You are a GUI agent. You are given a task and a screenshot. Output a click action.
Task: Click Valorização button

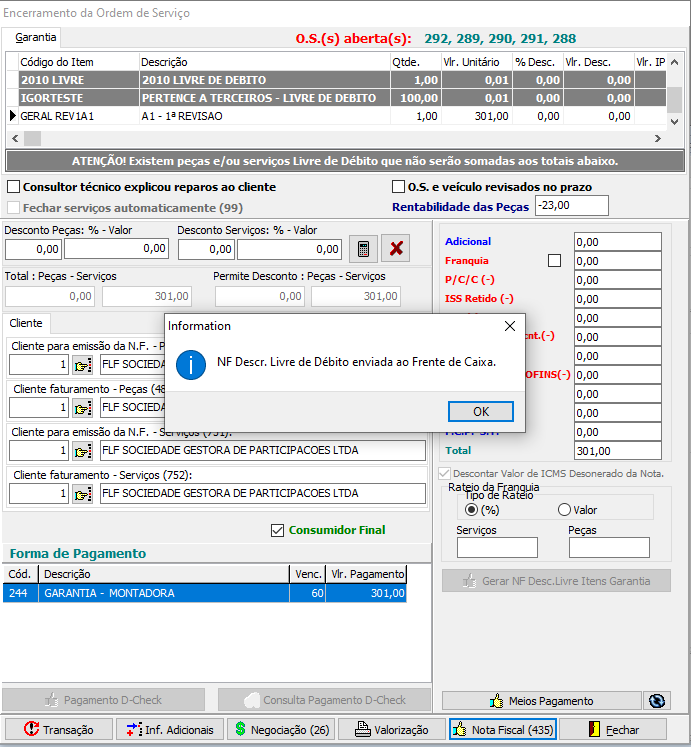coord(392,729)
